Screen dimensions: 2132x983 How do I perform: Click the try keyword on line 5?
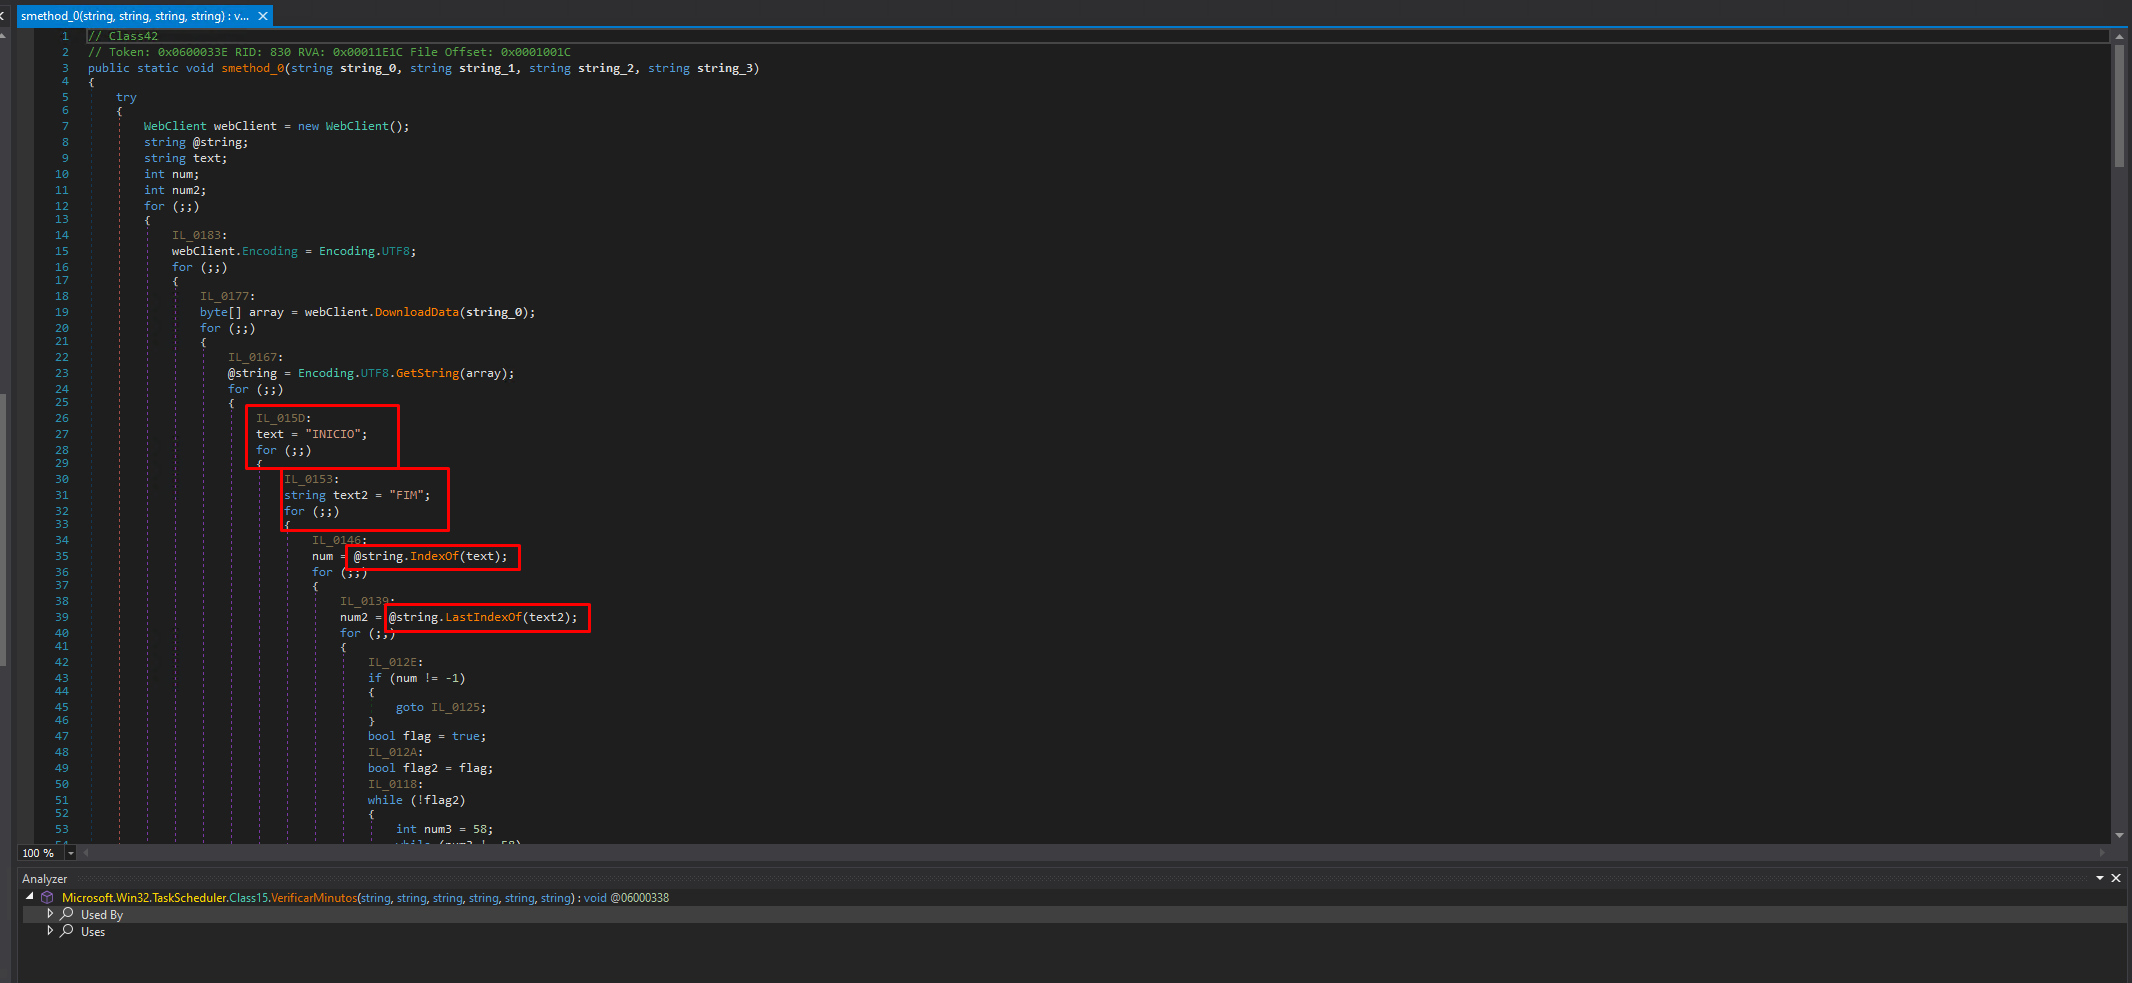pos(126,97)
